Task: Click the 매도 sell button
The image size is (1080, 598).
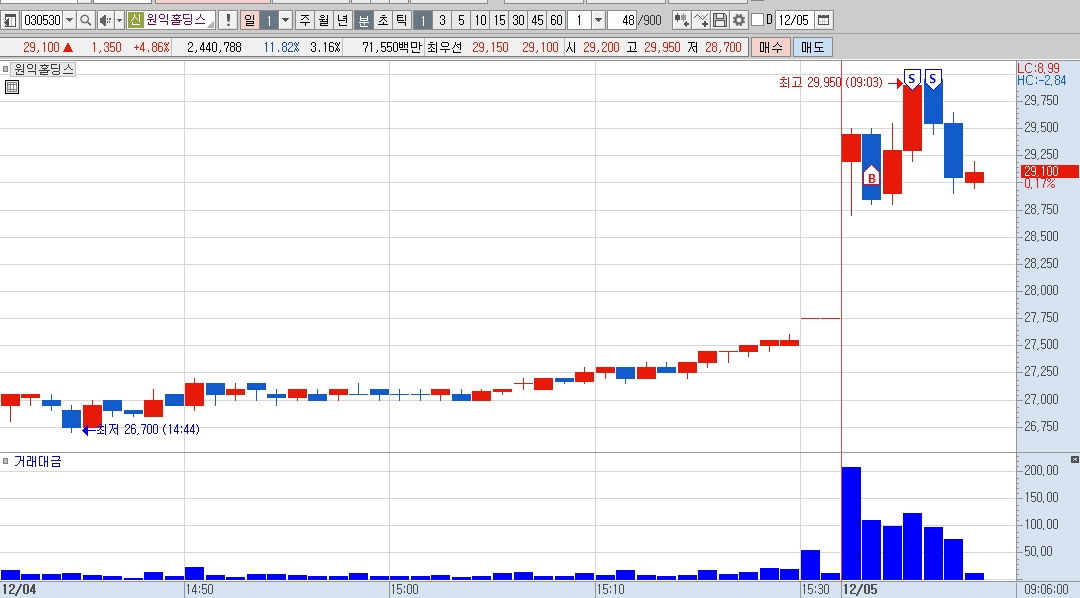Action: [813, 47]
